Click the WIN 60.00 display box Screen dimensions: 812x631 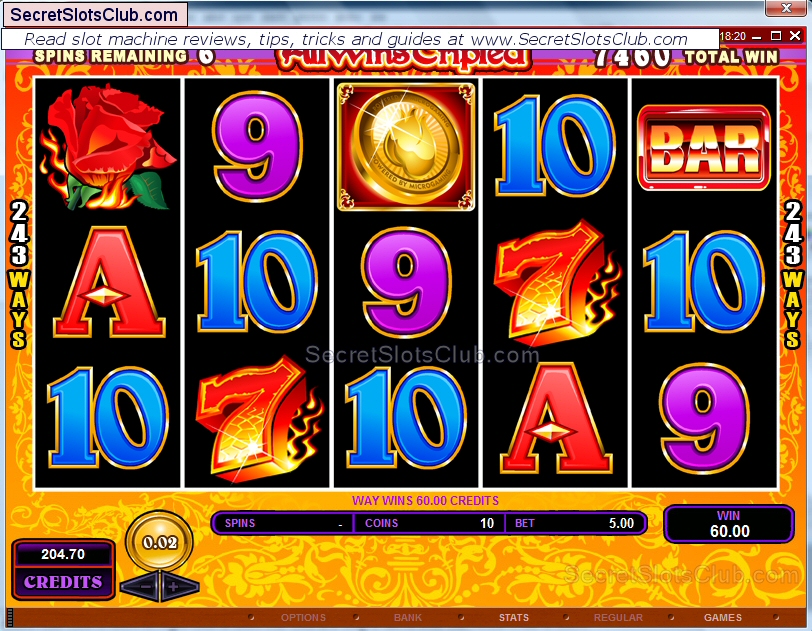point(729,524)
